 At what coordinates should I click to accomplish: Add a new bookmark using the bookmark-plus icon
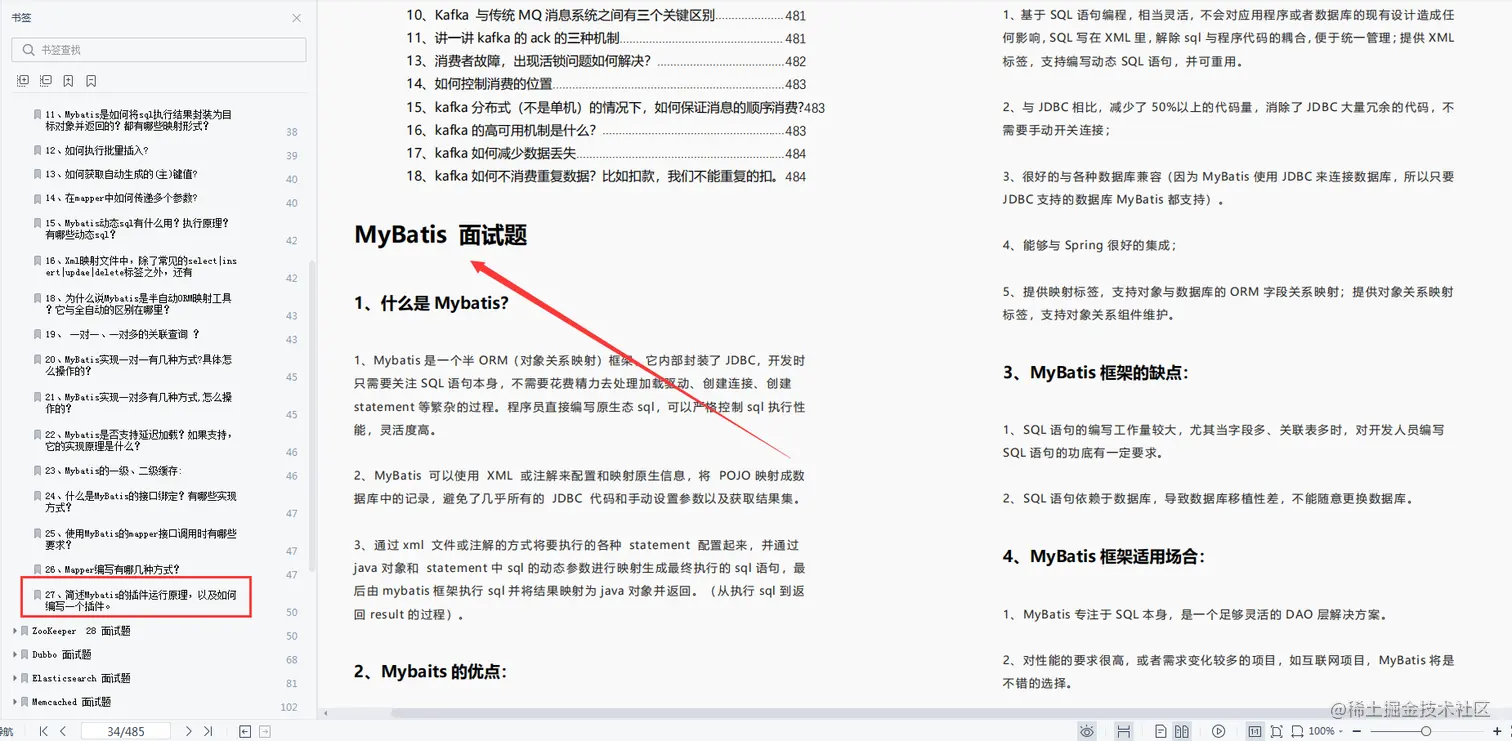point(68,80)
